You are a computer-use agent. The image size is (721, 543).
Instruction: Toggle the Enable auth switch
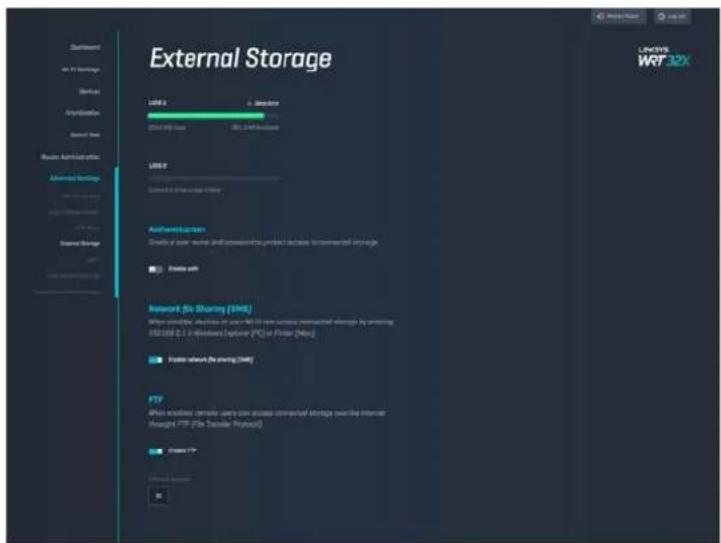155,269
